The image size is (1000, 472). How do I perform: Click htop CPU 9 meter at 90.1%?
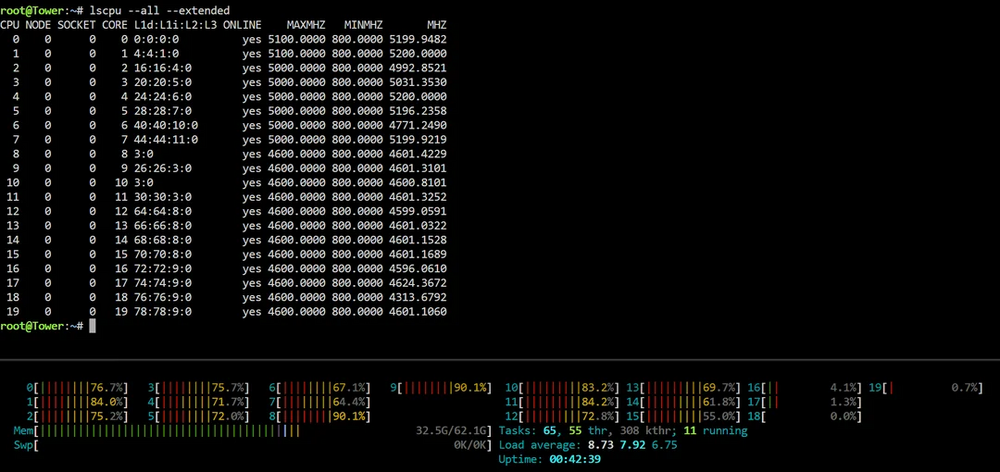(441, 388)
